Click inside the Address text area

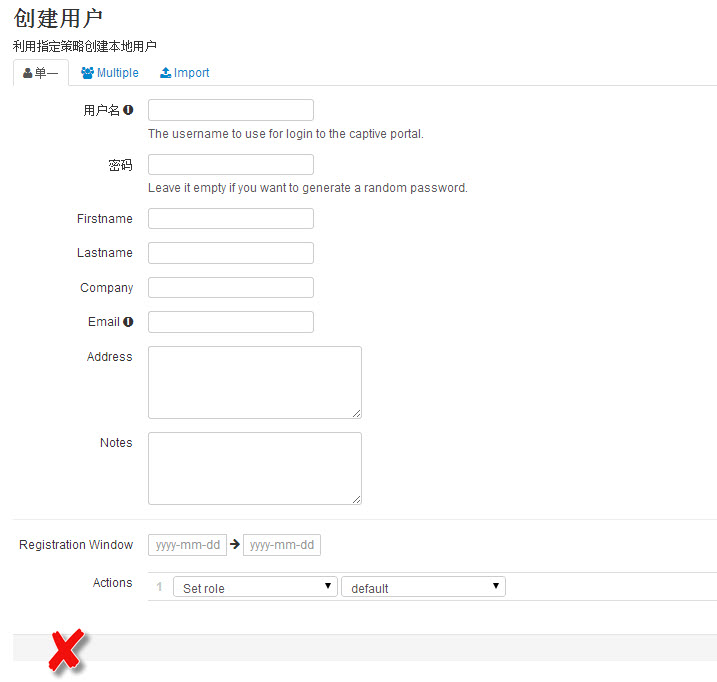pos(254,382)
